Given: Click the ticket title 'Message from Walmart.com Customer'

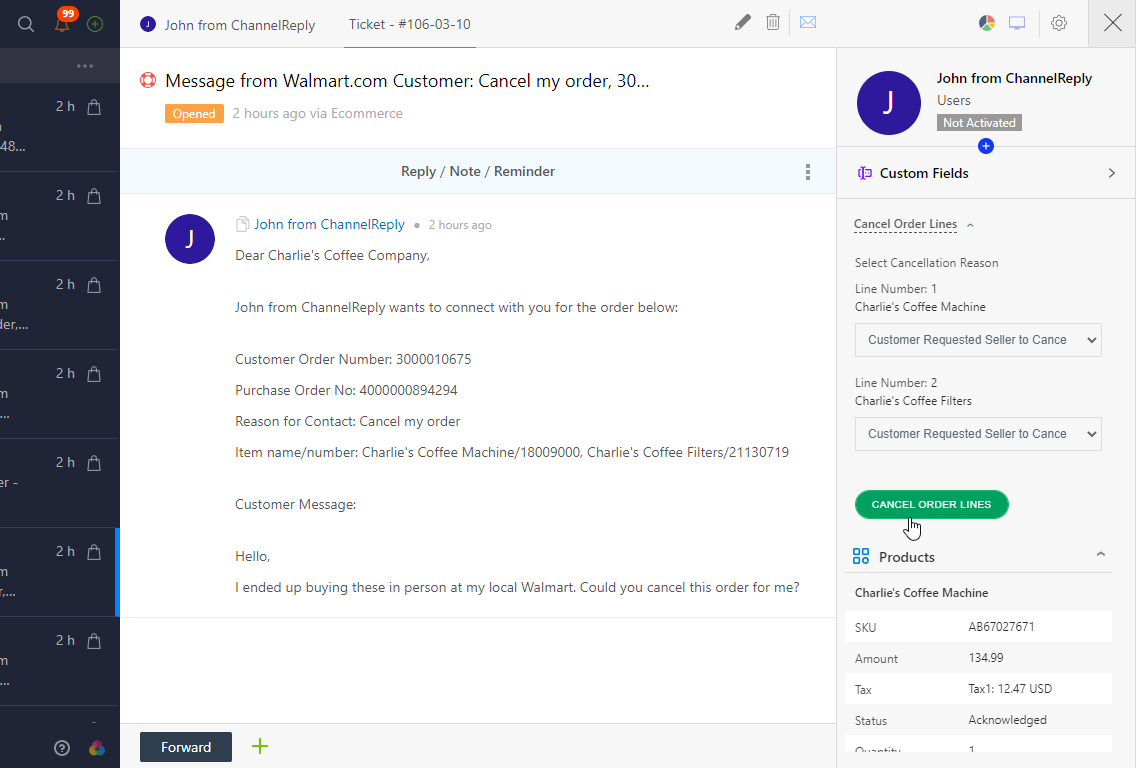Looking at the screenshot, I should (x=407, y=80).
